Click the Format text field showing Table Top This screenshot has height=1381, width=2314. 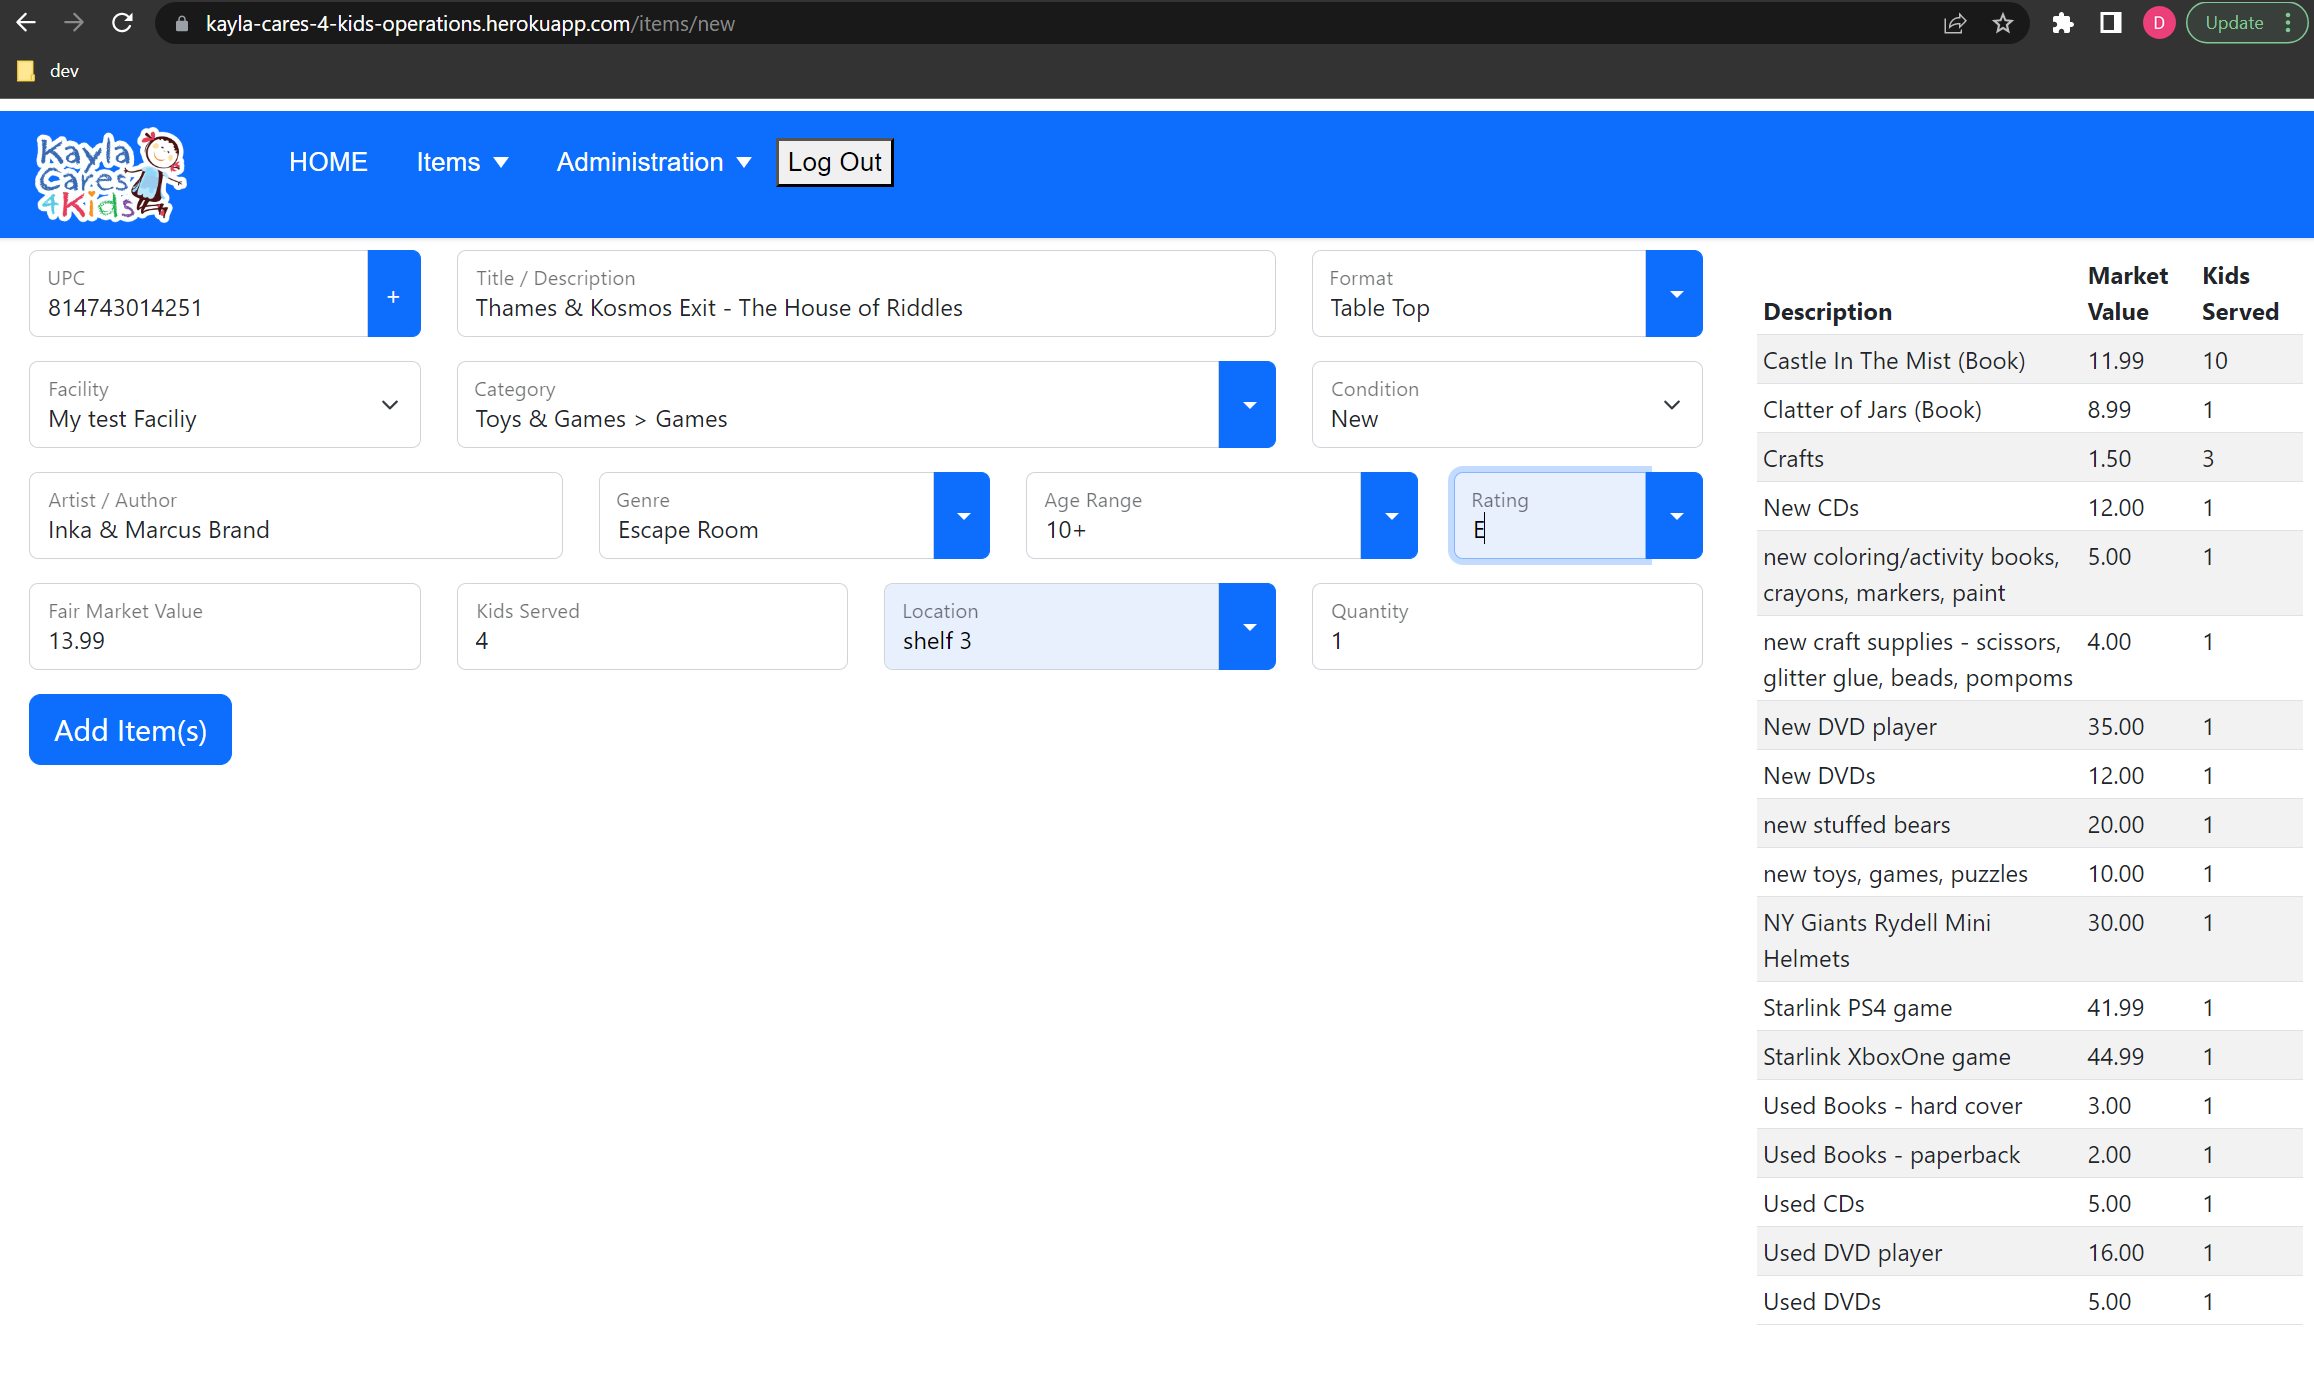[x=1479, y=294]
